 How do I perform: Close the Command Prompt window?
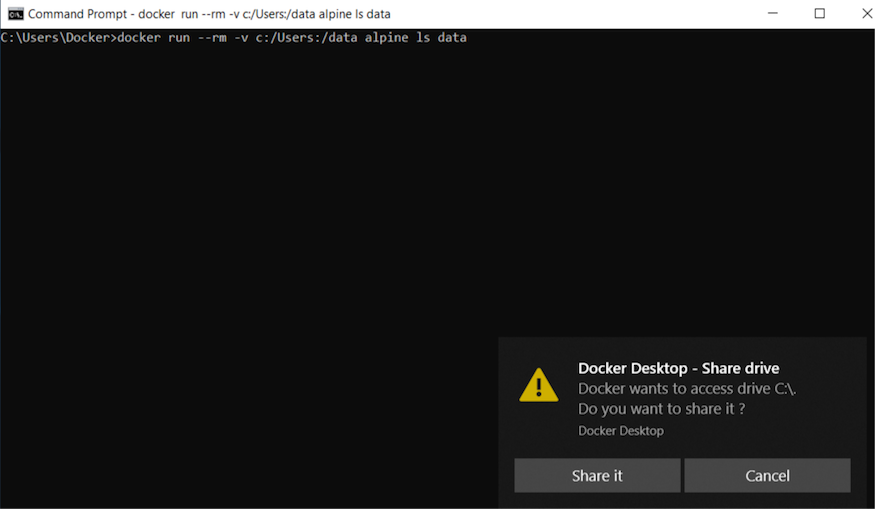(x=865, y=14)
